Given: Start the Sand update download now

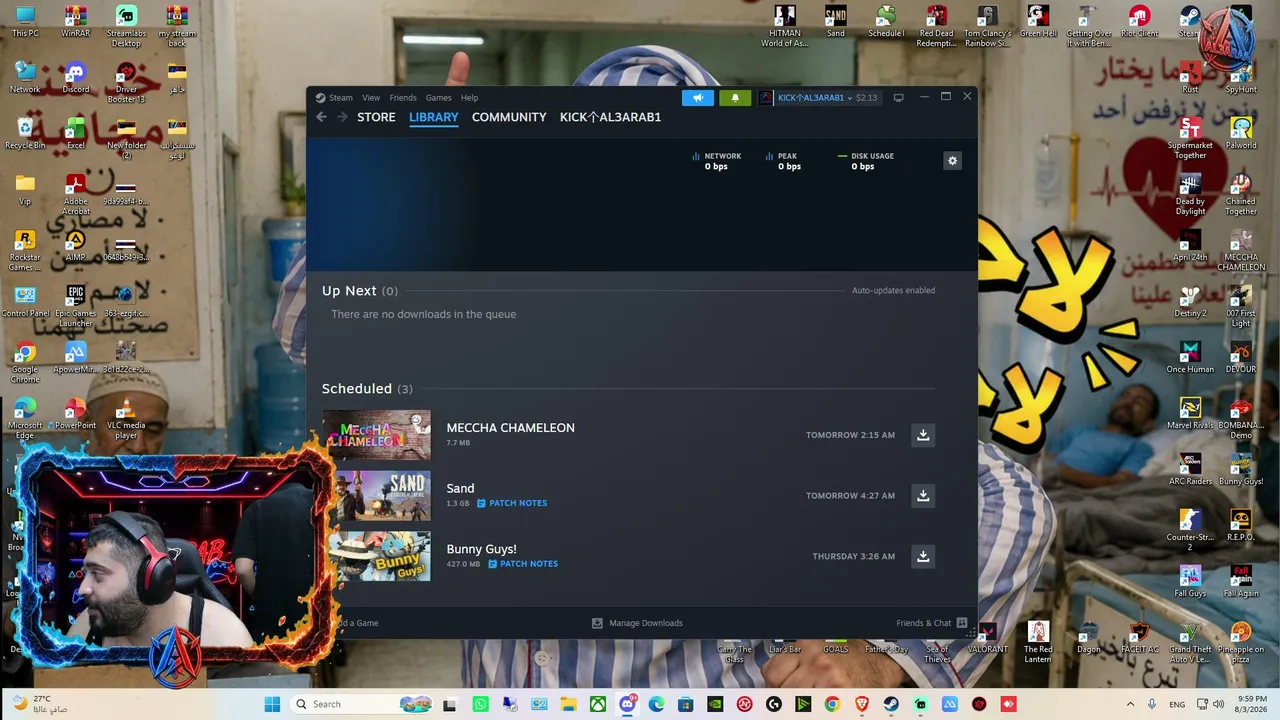Looking at the screenshot, I should [923, 496].
